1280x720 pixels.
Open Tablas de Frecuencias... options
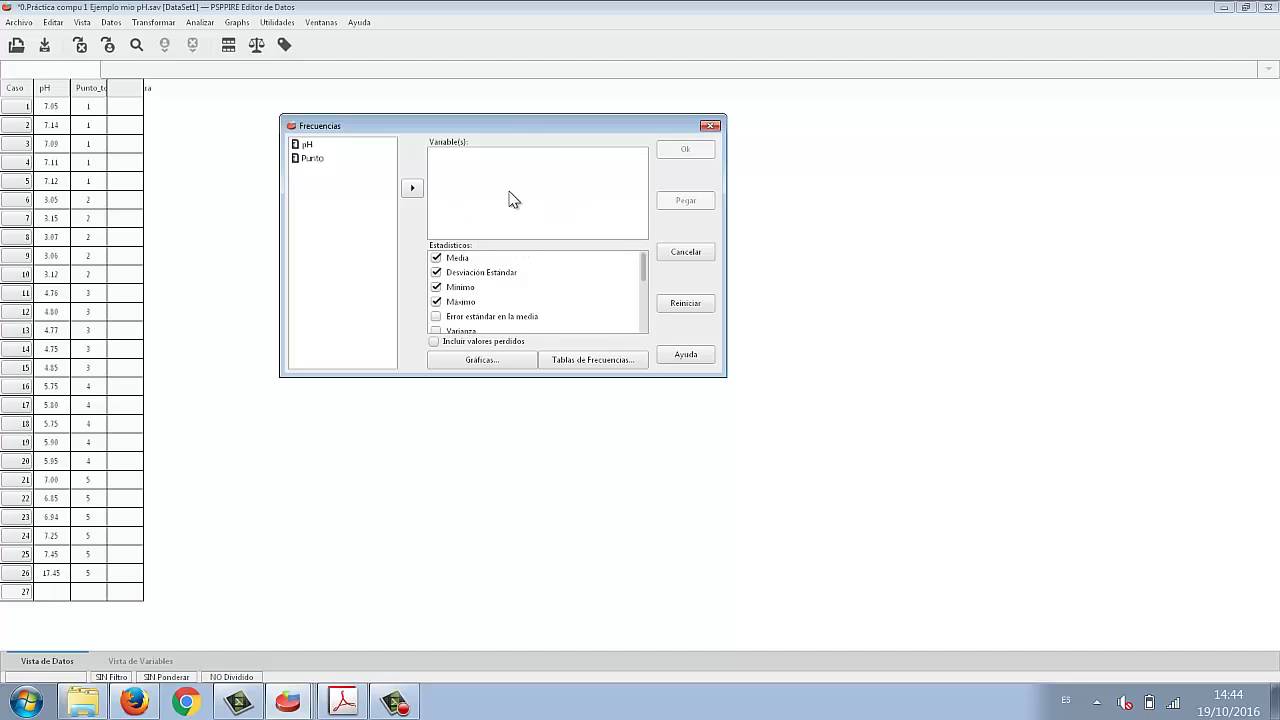point(593,360)
